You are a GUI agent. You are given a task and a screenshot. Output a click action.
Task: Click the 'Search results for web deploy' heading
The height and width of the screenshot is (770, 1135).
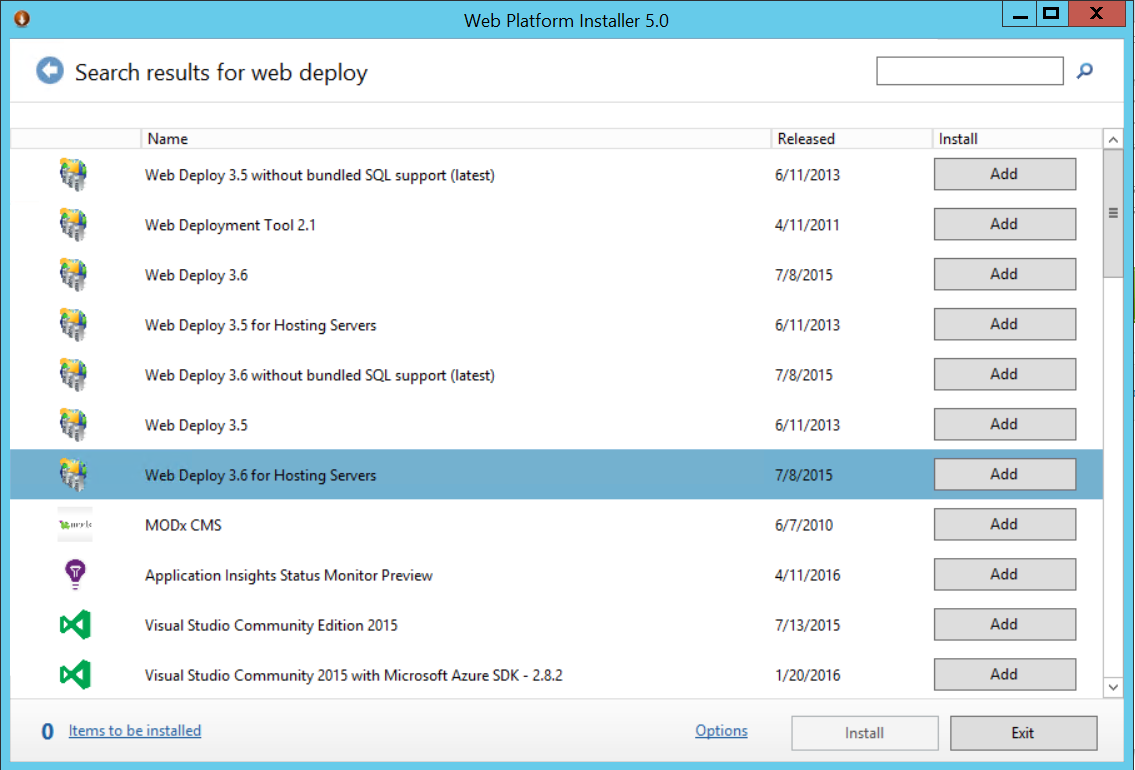click(221, 72)
